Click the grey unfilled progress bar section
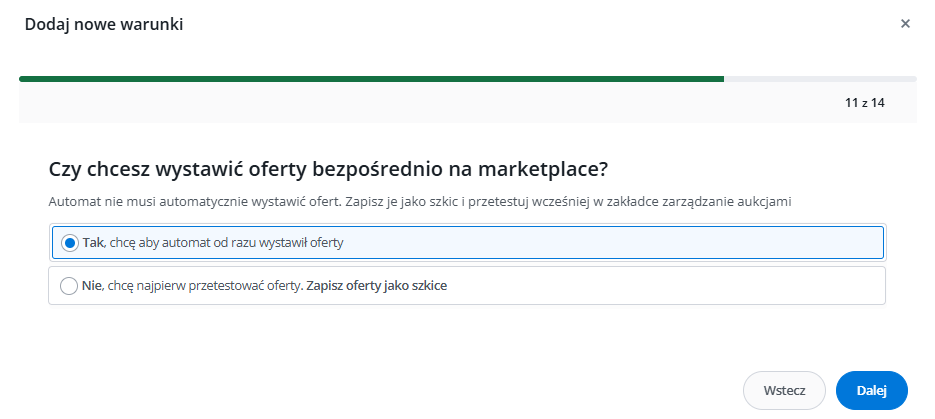 pos(820,78)
